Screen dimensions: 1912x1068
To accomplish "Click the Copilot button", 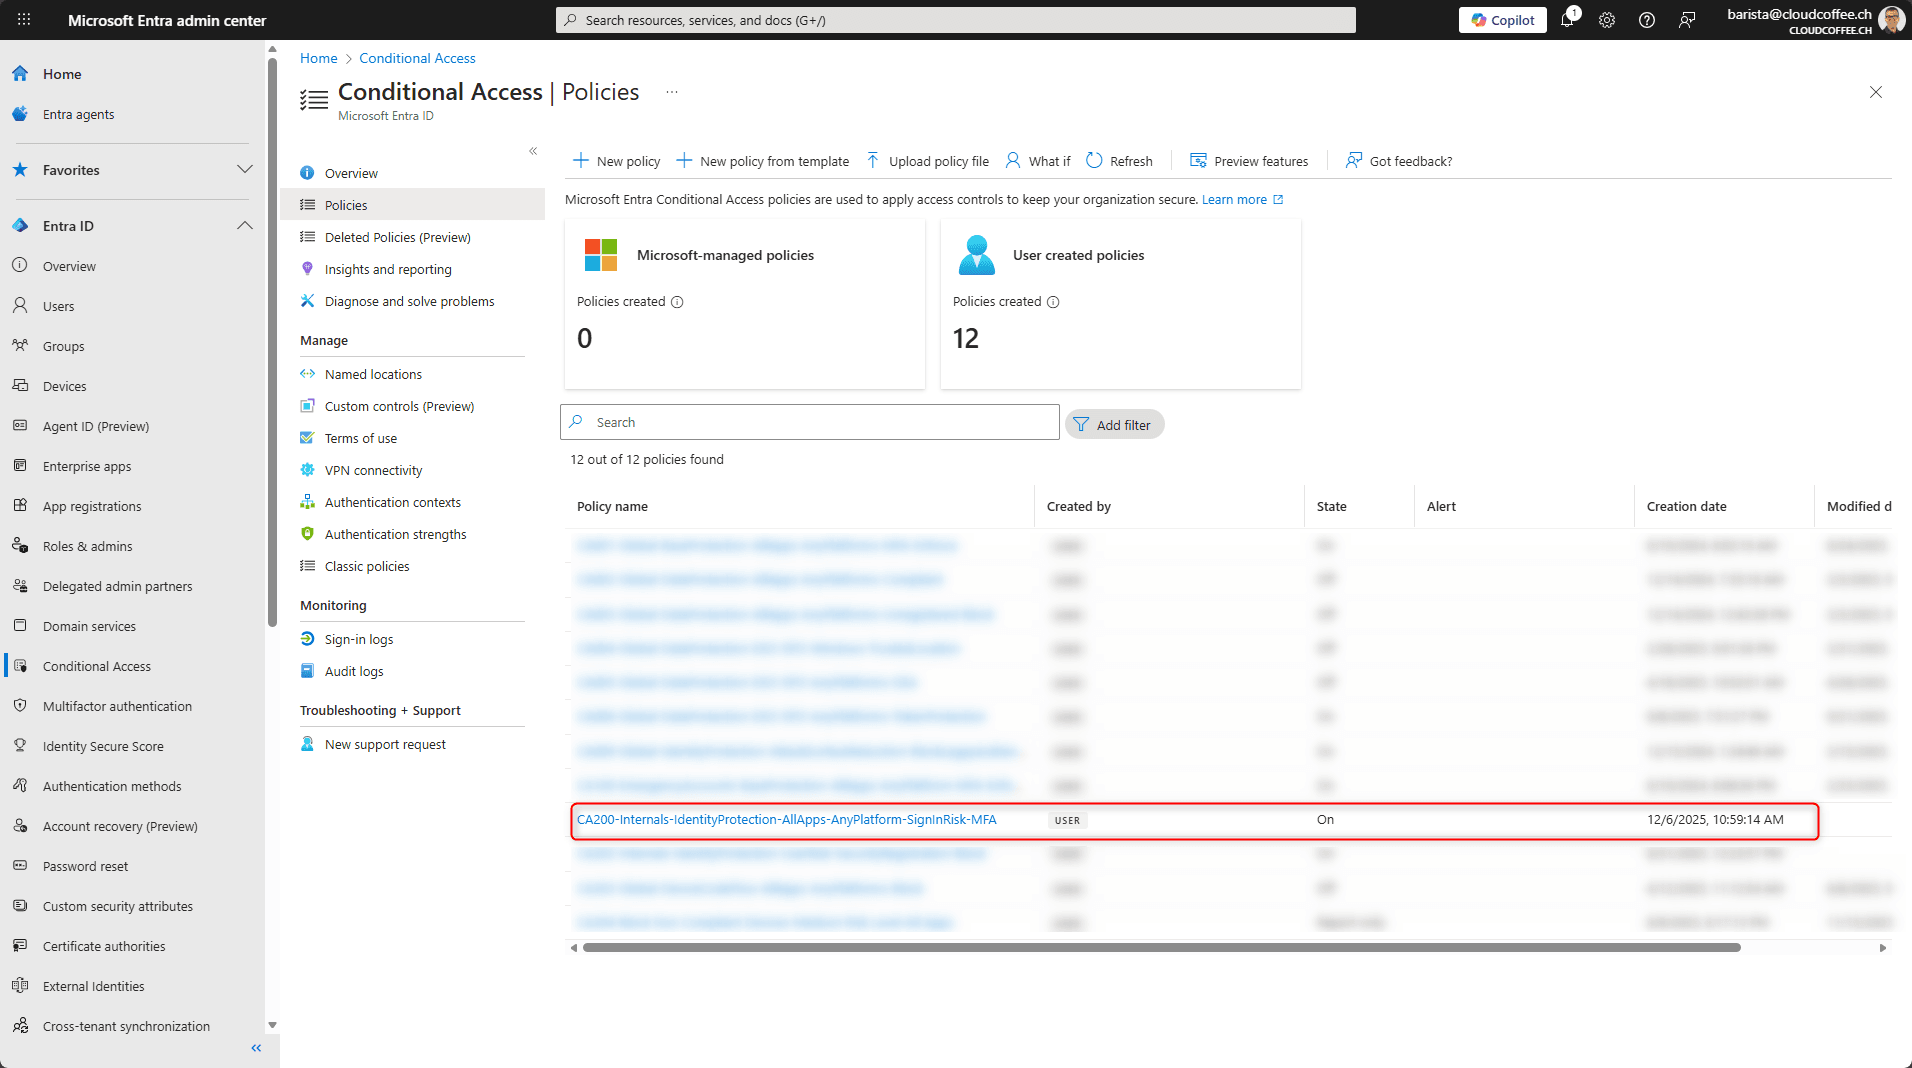I will 1502,20.
